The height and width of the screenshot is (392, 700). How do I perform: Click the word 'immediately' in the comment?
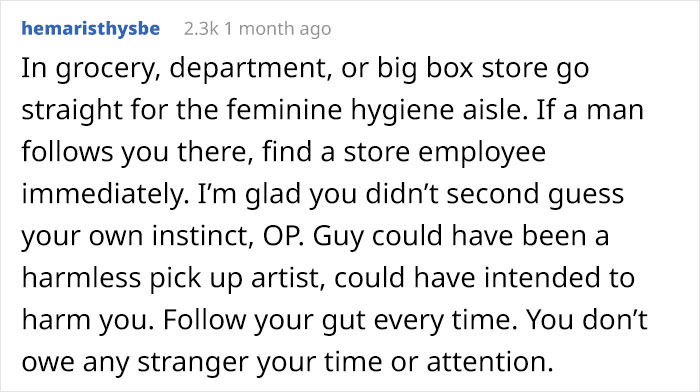[x=102, y=195]
